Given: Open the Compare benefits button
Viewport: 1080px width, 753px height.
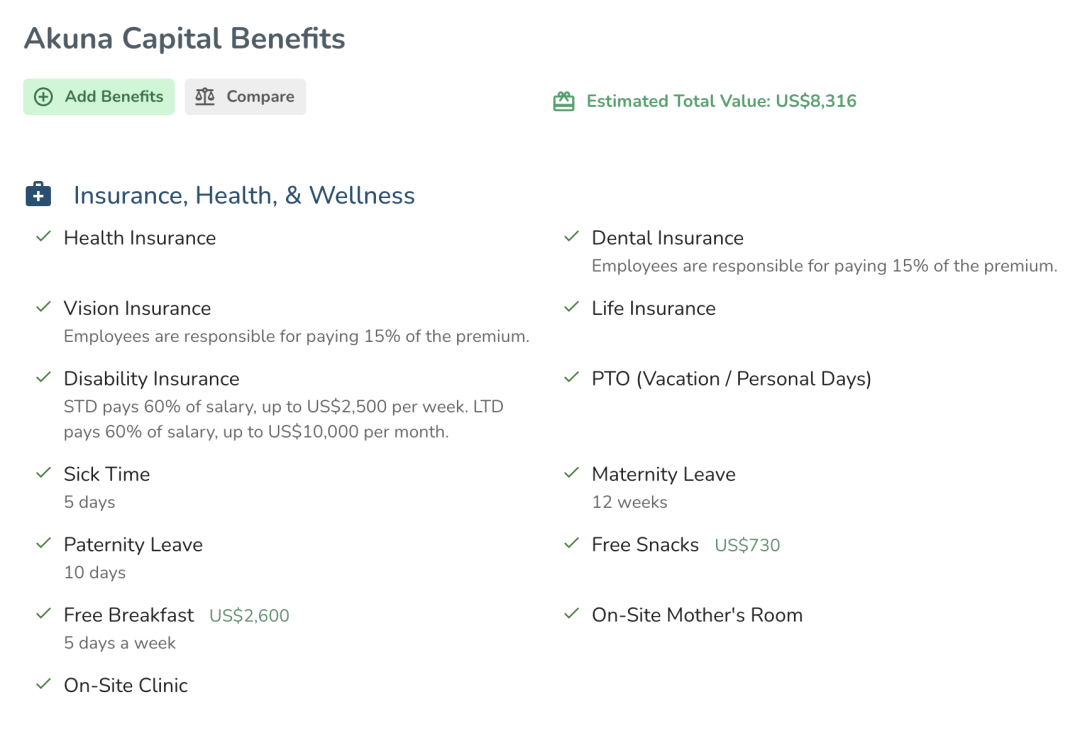Looking at the screenshot, I should coord(245,96).
